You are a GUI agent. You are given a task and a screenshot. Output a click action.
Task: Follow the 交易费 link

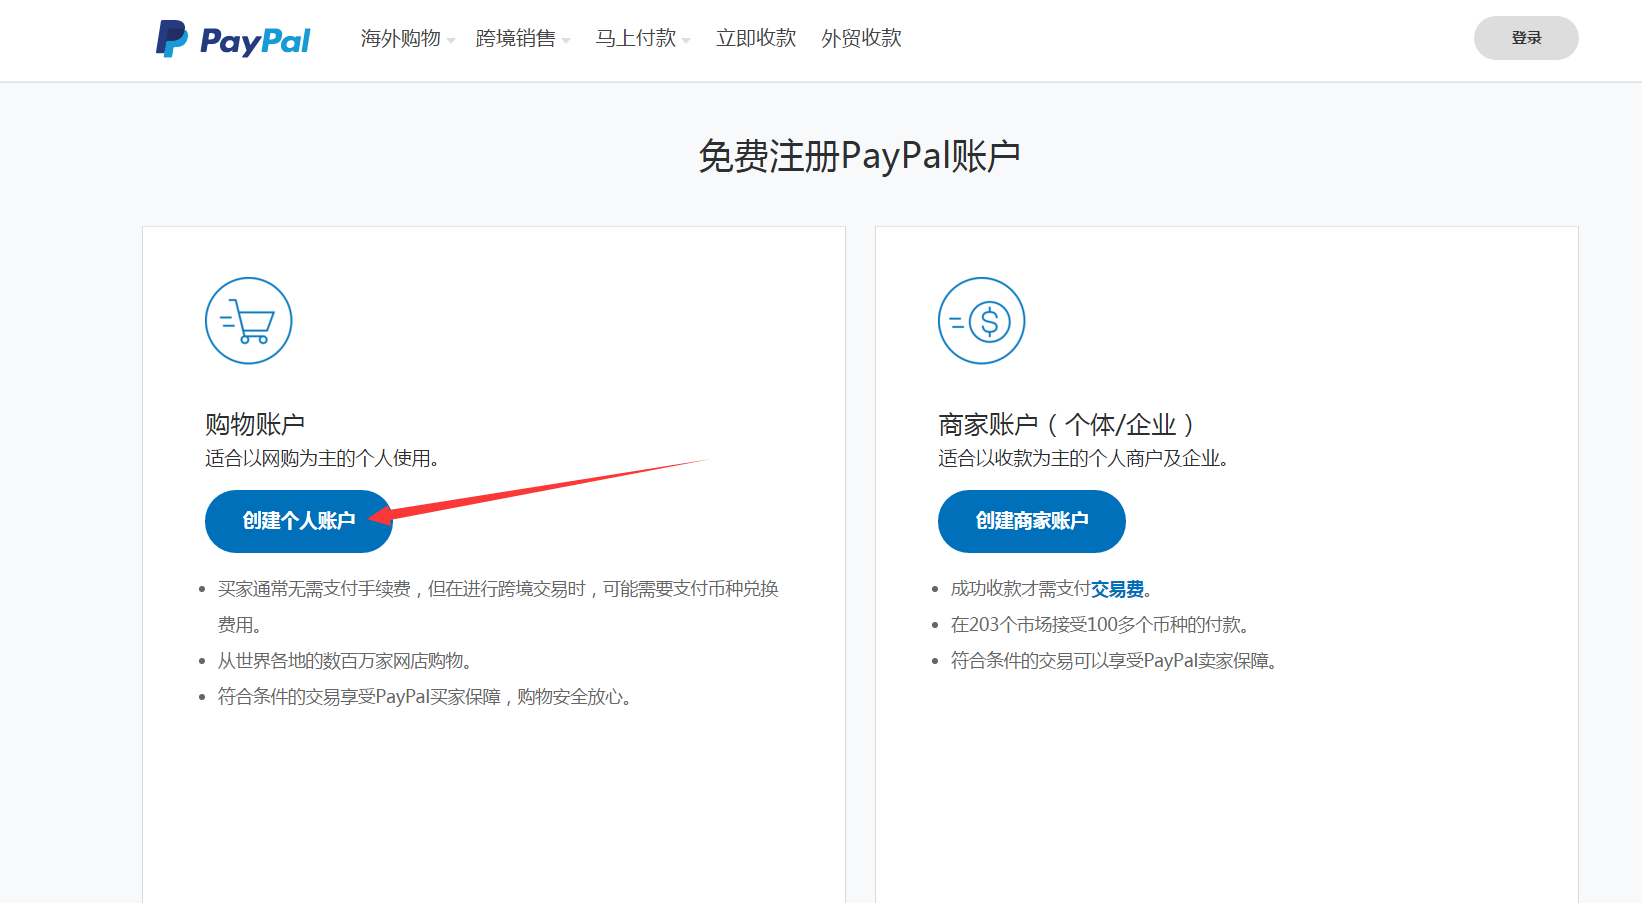coord(1117,589)
